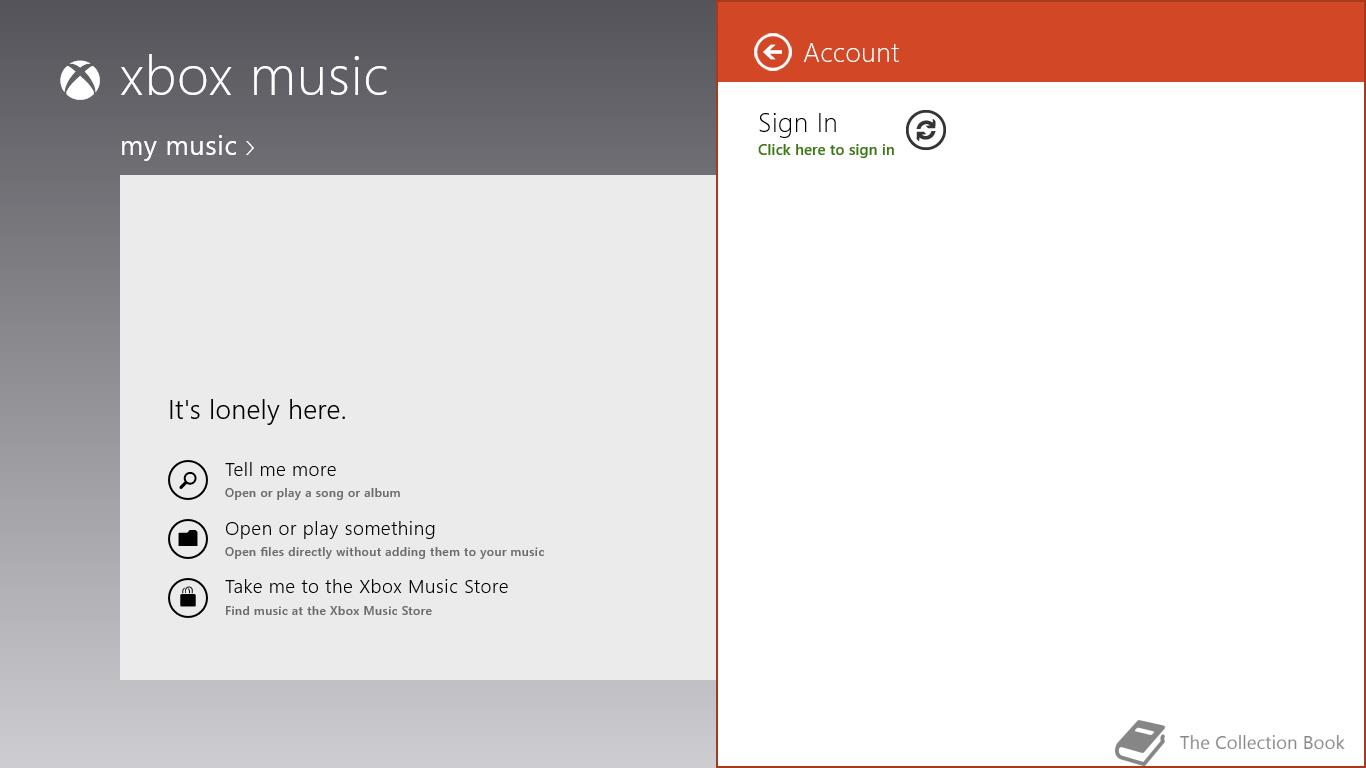Open the my music heading

[x=178, y=146]
